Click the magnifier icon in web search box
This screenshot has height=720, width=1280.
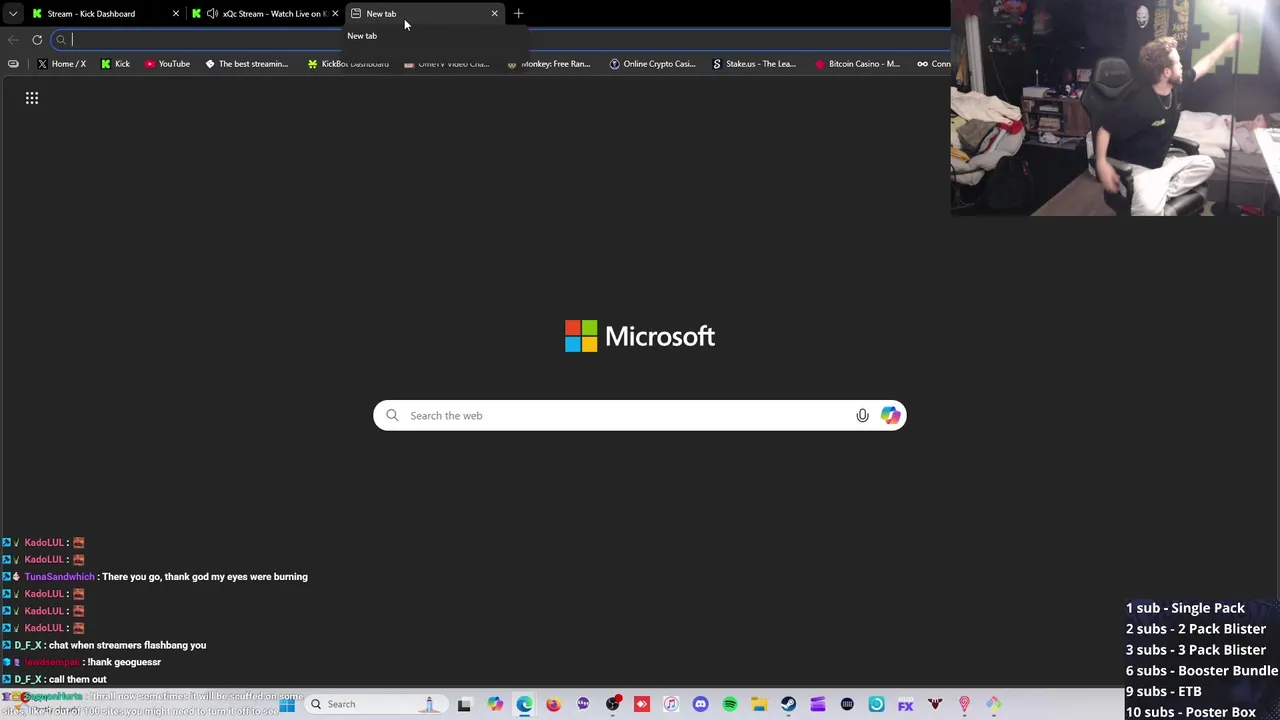tap(392, 416)
